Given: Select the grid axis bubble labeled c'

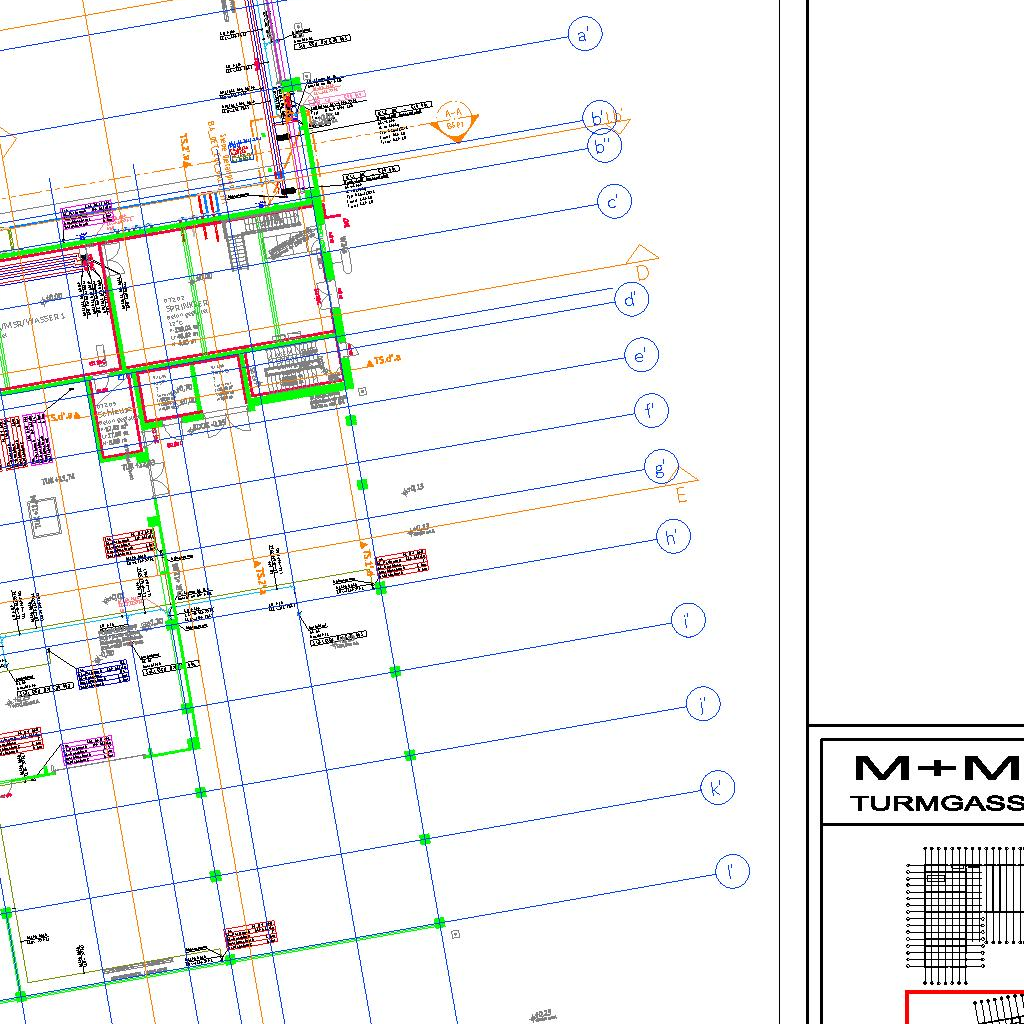Looking at the screenshot, I should (x=614, y=202).
